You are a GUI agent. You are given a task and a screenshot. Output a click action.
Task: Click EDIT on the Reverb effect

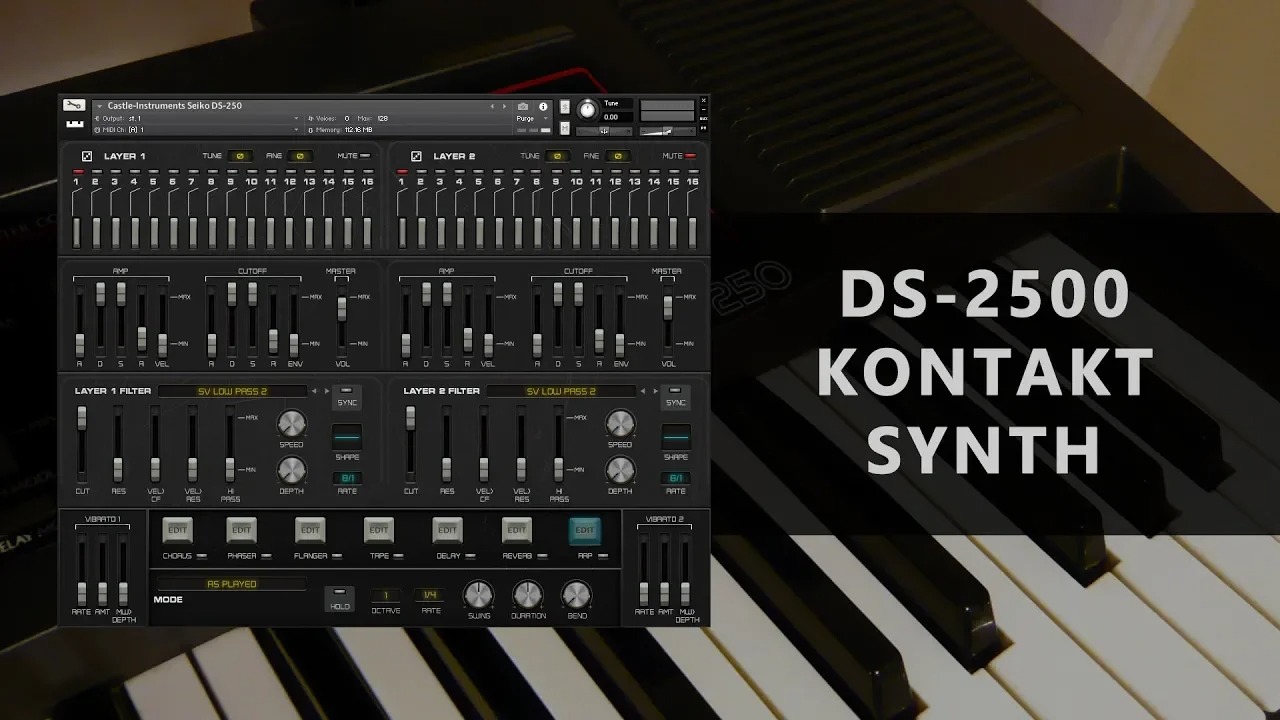517,529
